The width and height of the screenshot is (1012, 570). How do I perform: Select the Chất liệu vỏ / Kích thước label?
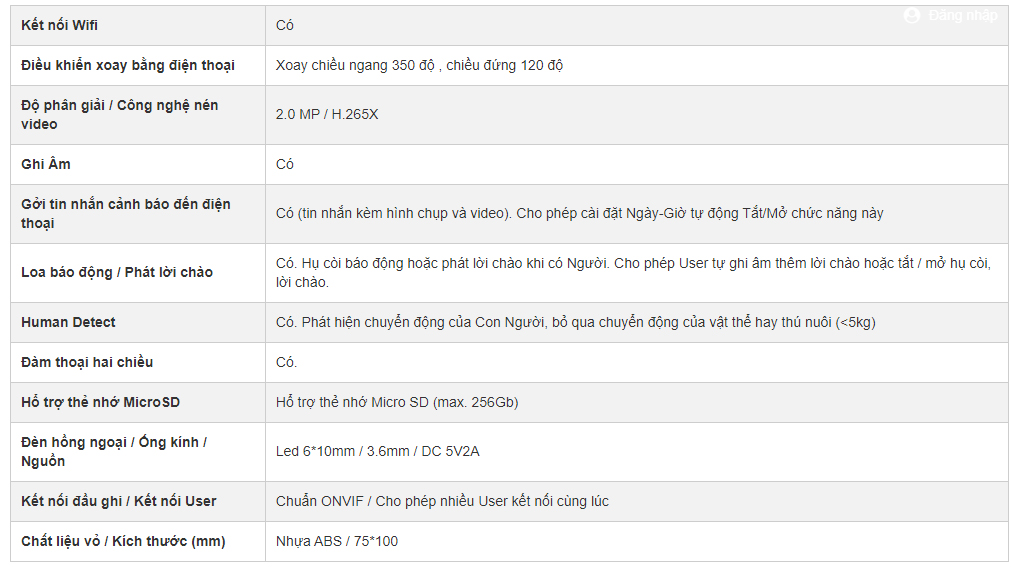point(123,541)
